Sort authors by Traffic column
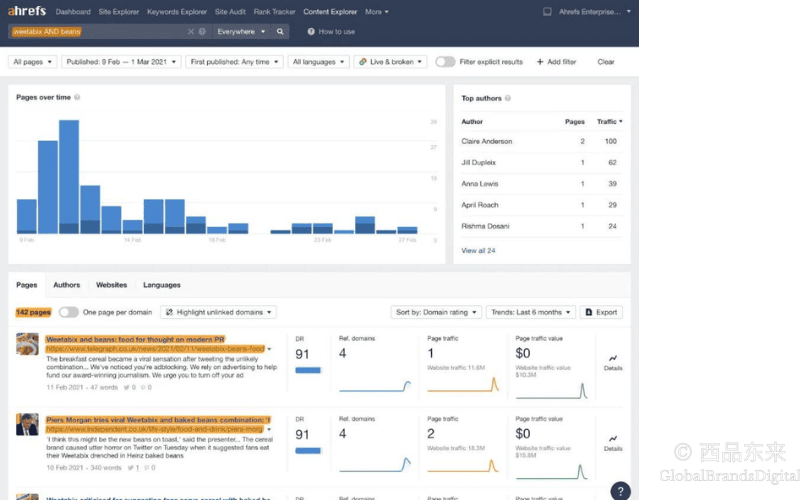This screenshot has width=800, height=500. click(610, 121)
